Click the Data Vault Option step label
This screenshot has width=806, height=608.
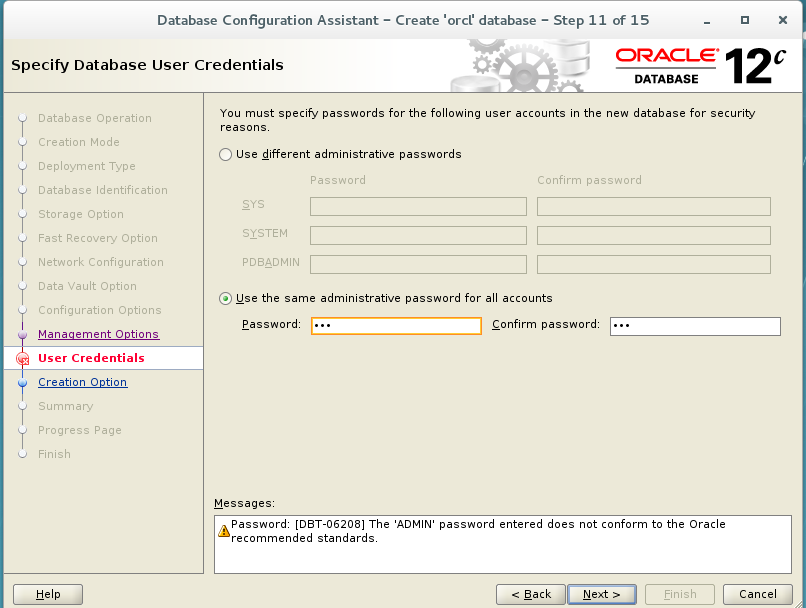pos(87,286)
